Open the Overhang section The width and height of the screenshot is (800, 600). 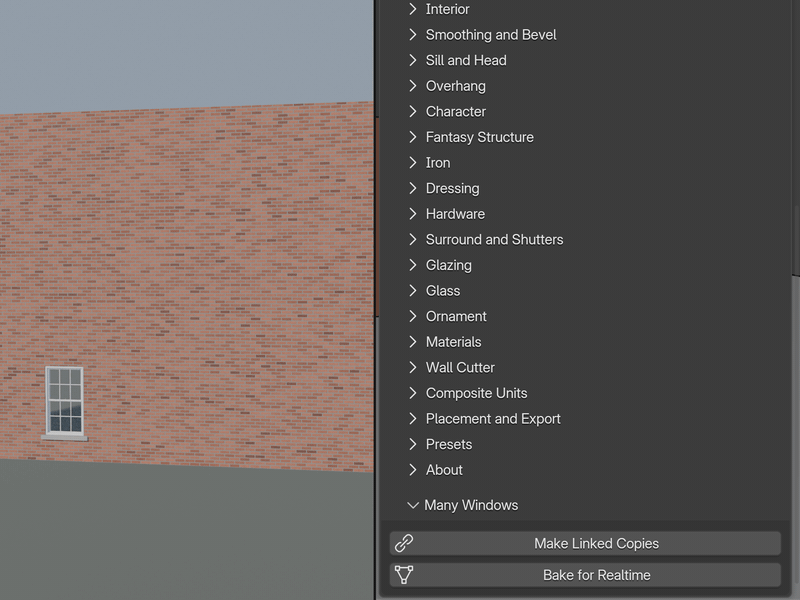coord(446,86)
